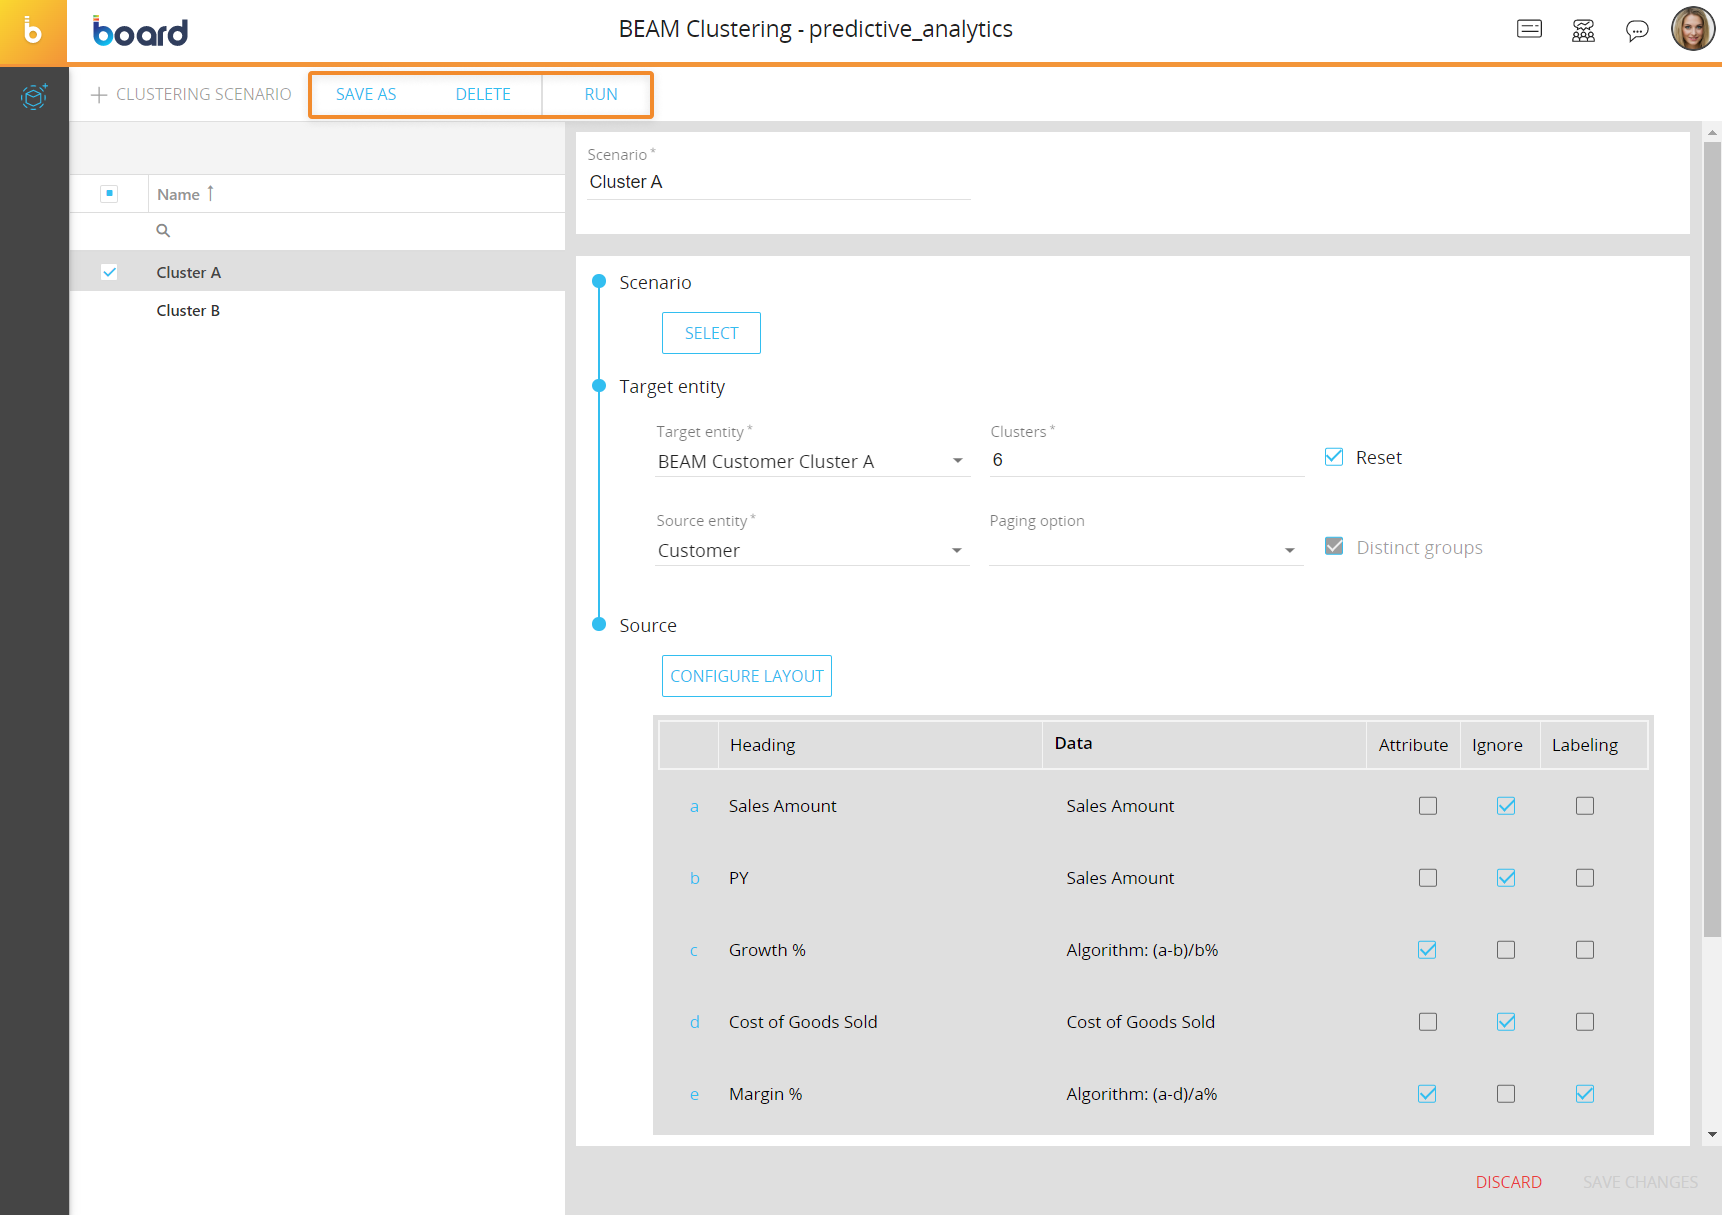Image resolution: width=1722 pixels, height=1215 pixels.
Task: Open the users group icon in header
Action: 1583,31
